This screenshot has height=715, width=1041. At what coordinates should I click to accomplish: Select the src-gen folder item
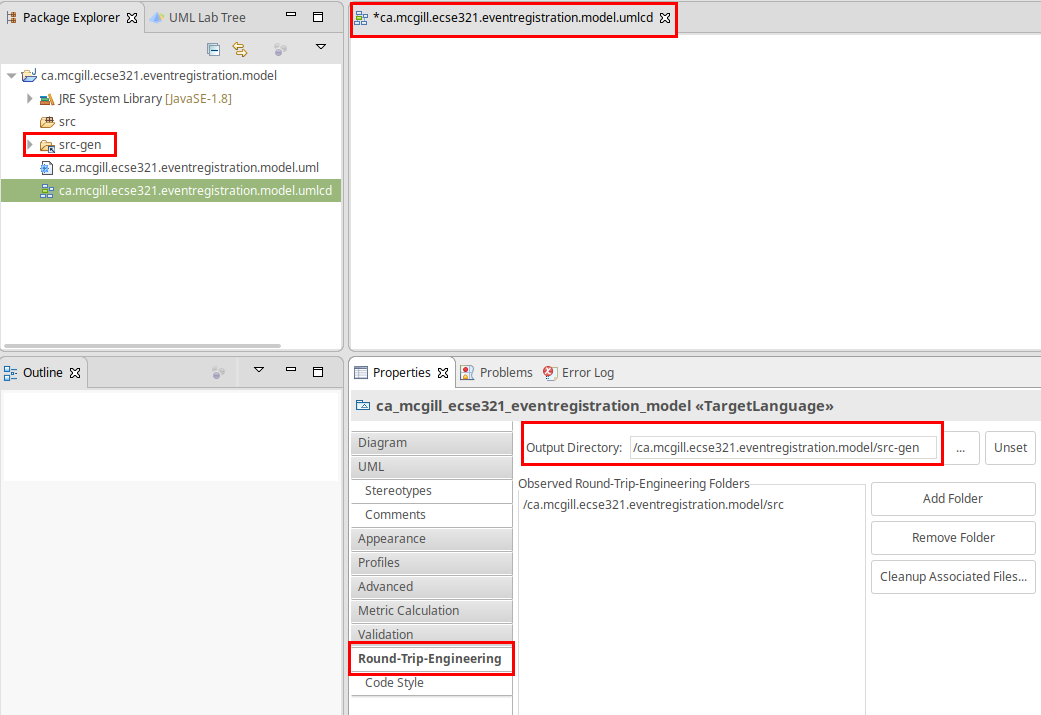click(80, 145)
